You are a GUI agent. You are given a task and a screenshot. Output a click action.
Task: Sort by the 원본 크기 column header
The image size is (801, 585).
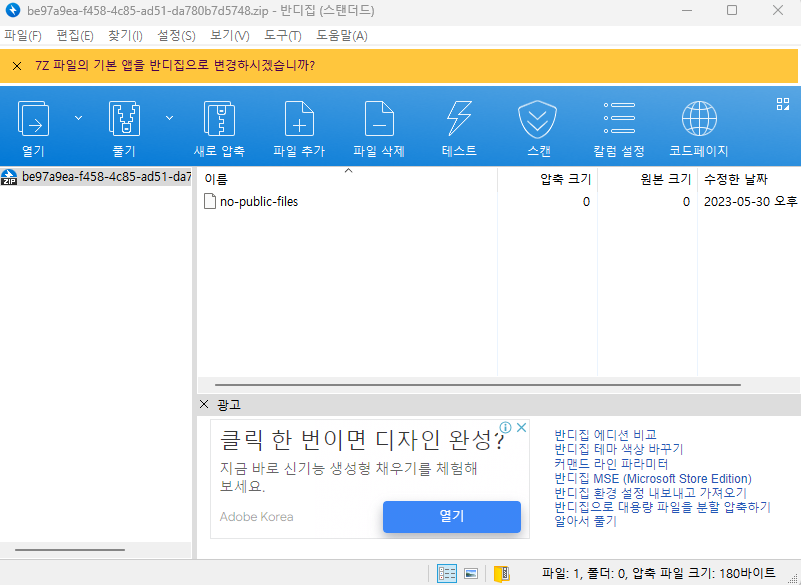click(647, 179)
